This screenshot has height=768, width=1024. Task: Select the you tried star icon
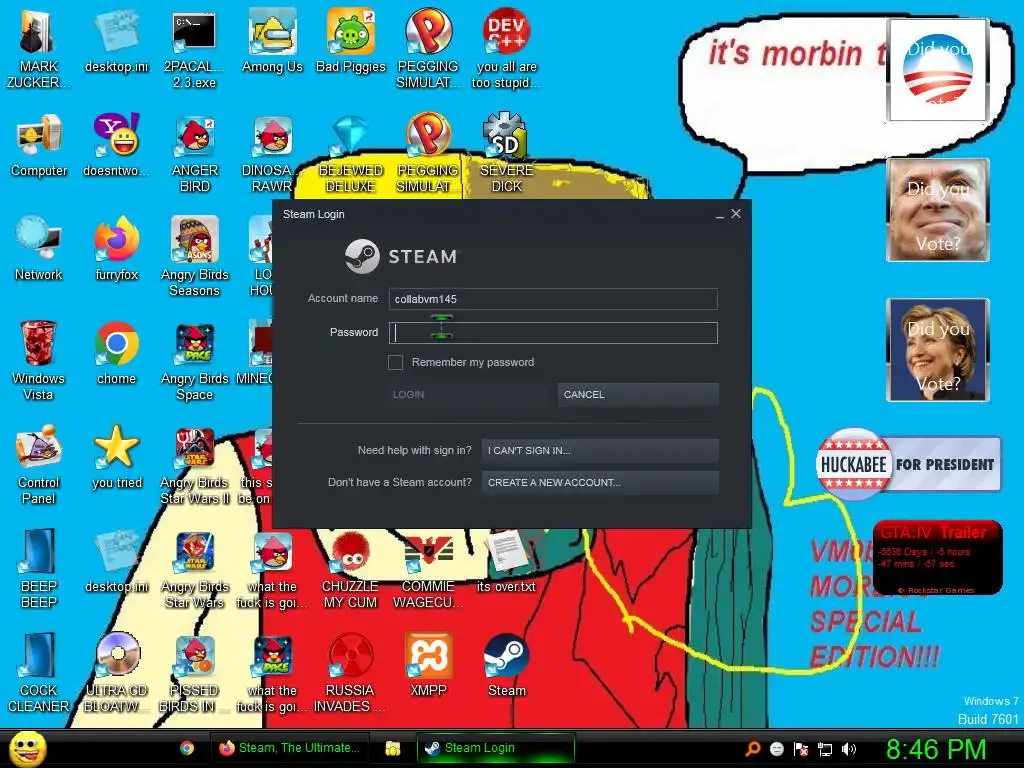pos(116,456)
